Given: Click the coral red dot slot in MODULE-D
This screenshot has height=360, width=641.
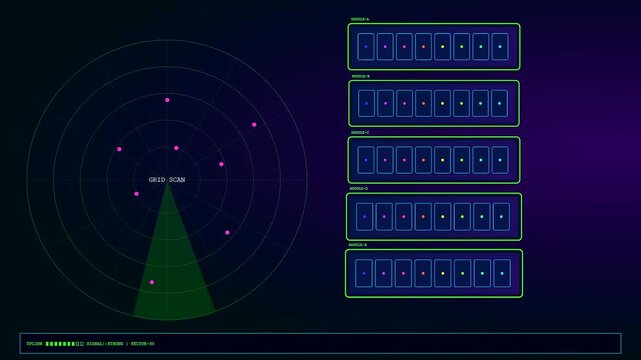Looking at the screenshot, I should (x=423, y=217).
